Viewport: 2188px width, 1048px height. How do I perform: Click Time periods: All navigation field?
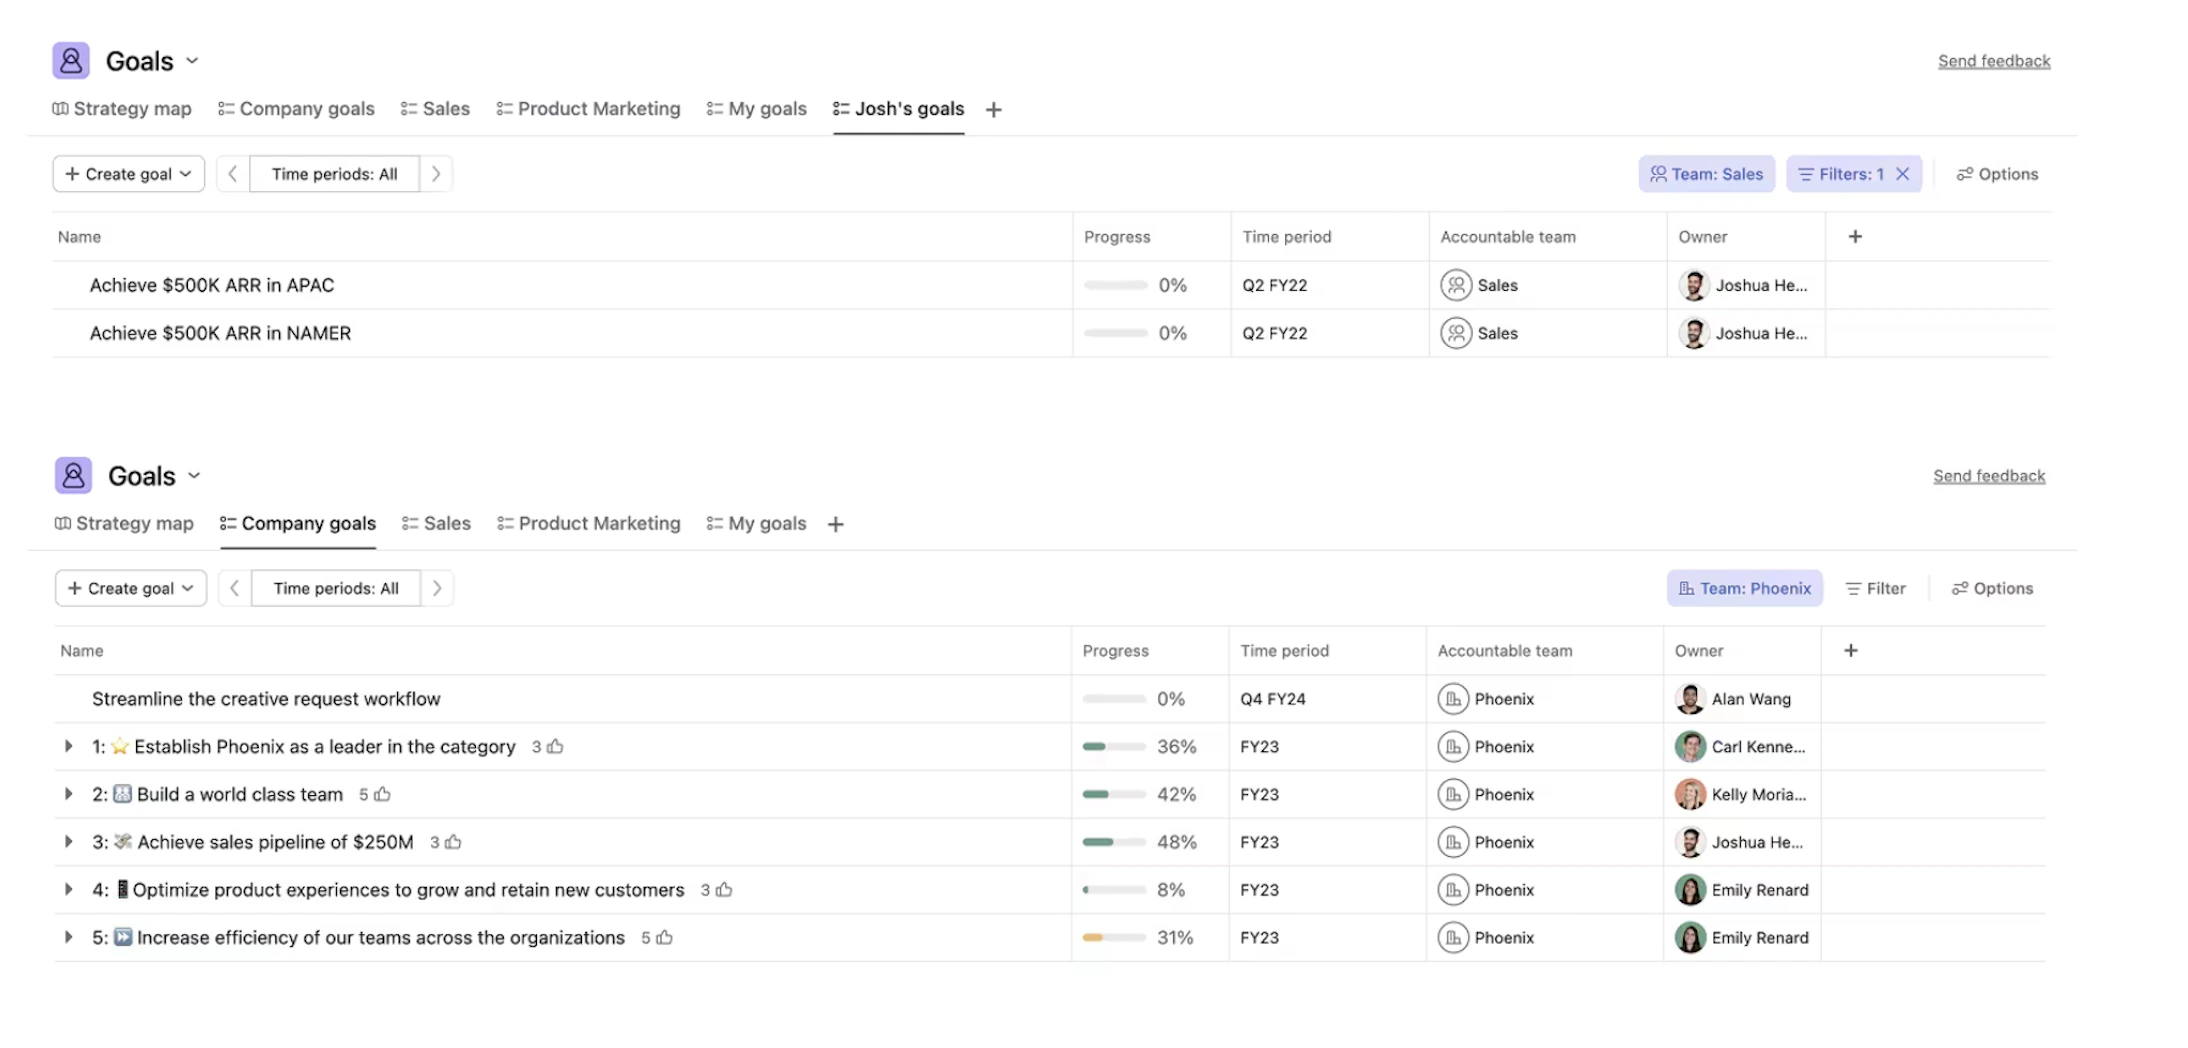334,173
